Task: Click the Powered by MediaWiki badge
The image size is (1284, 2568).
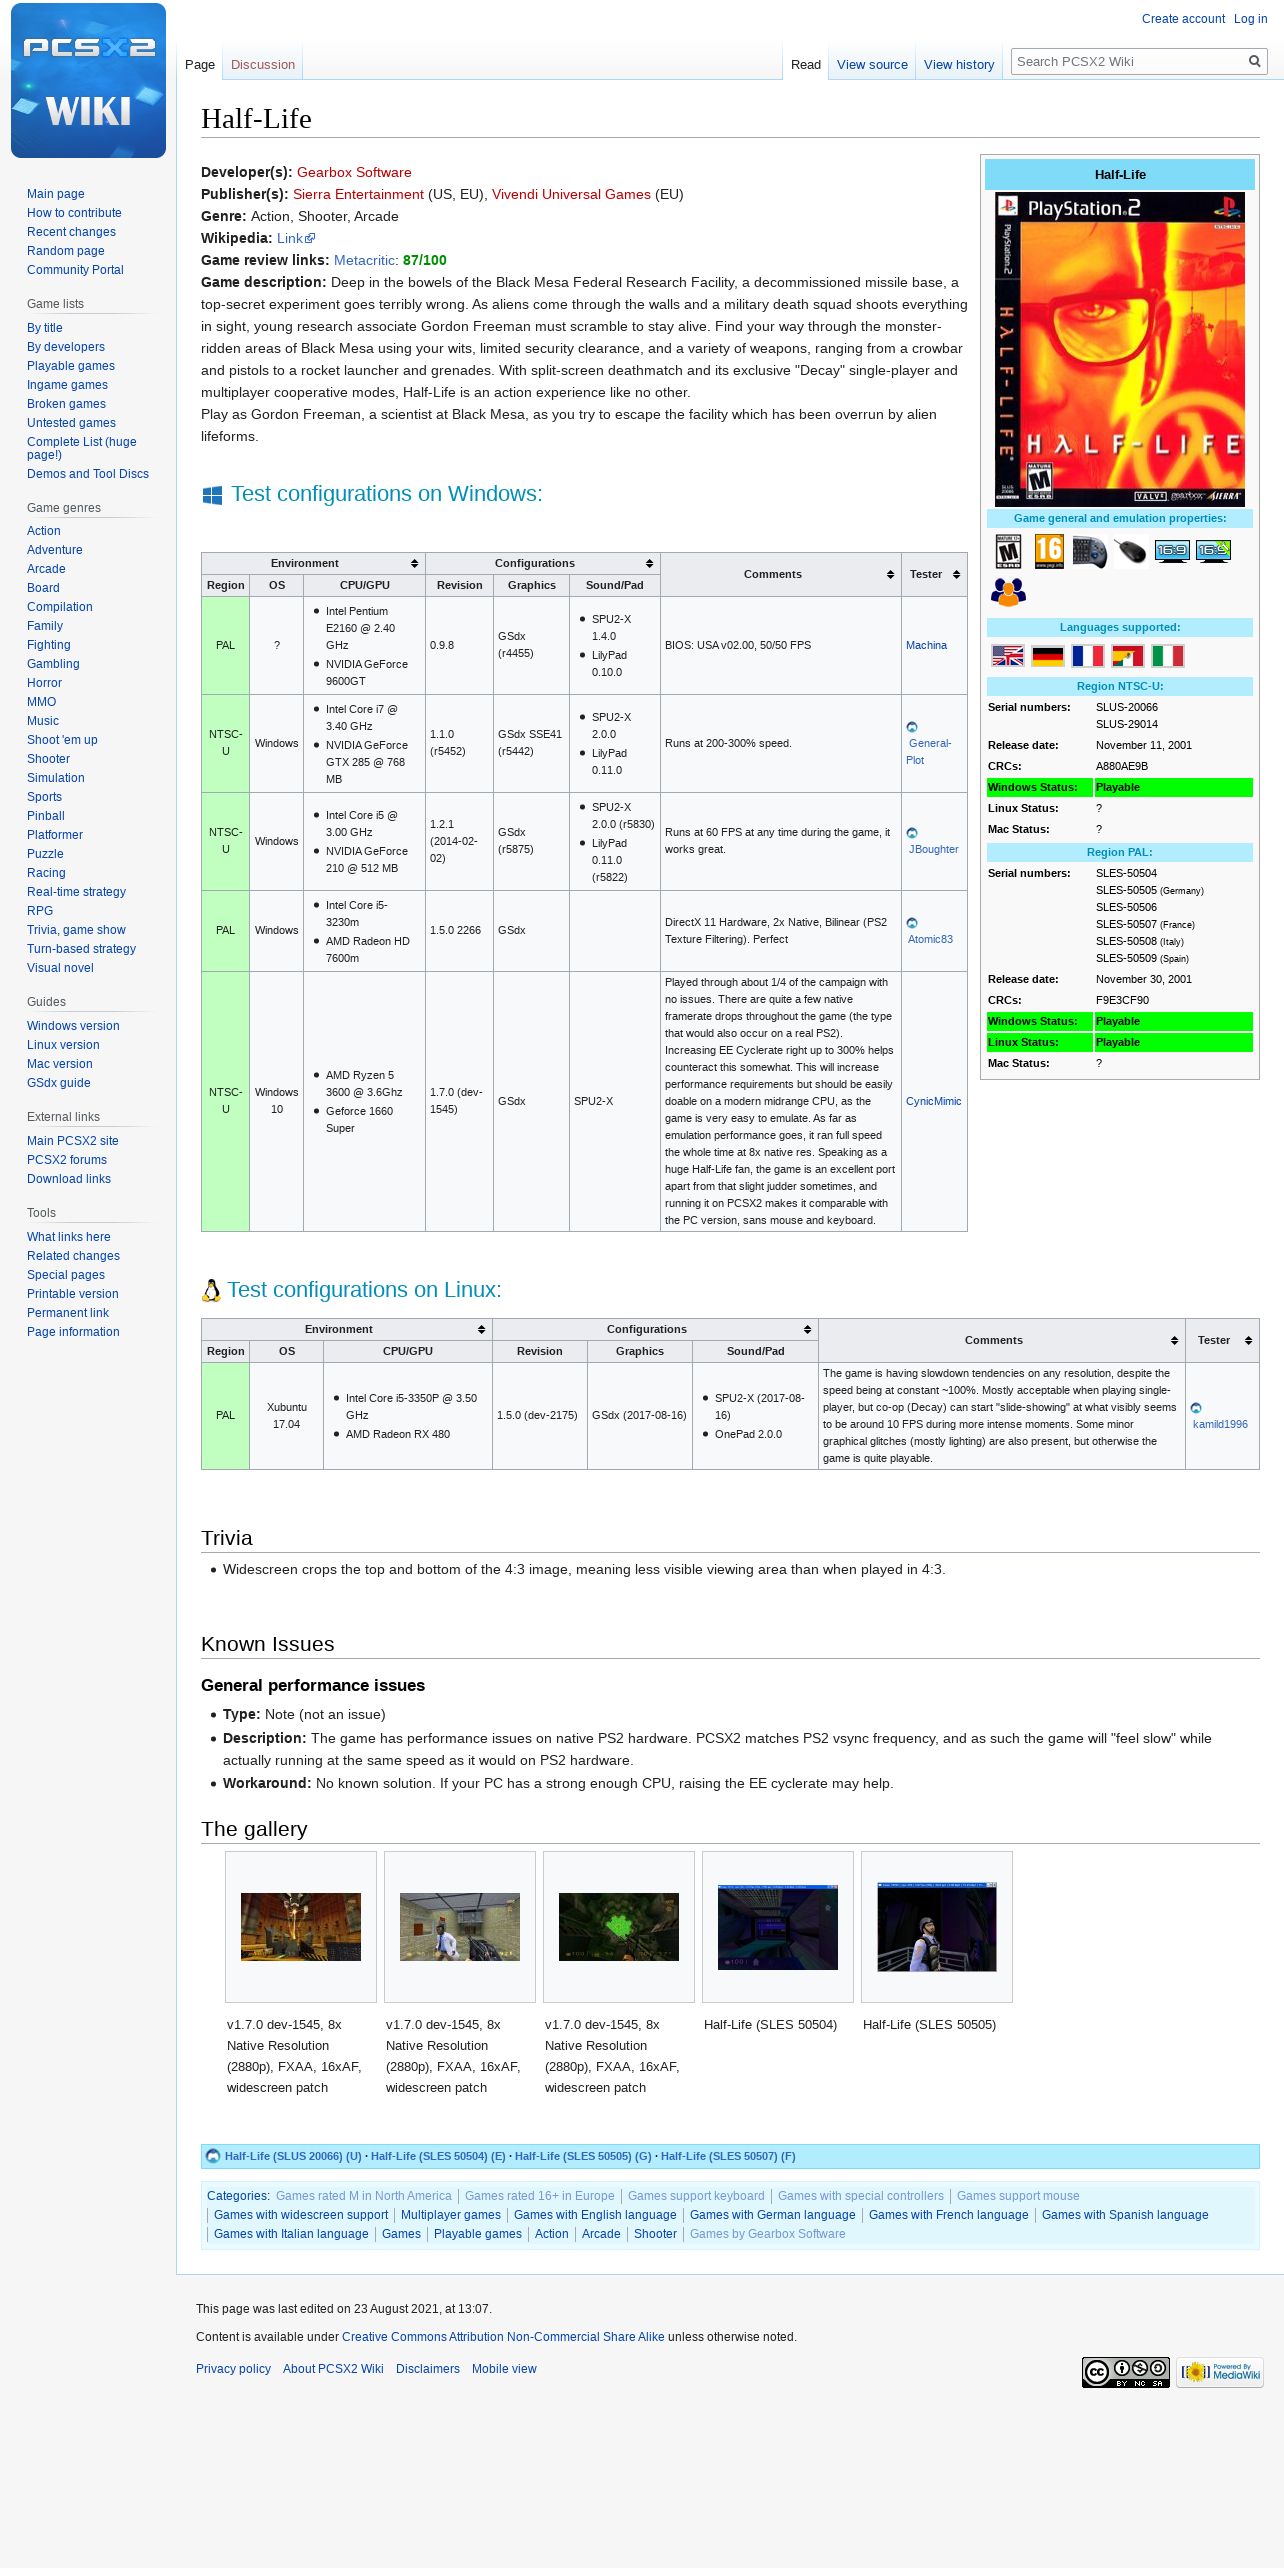Action: (1219, 2372)
